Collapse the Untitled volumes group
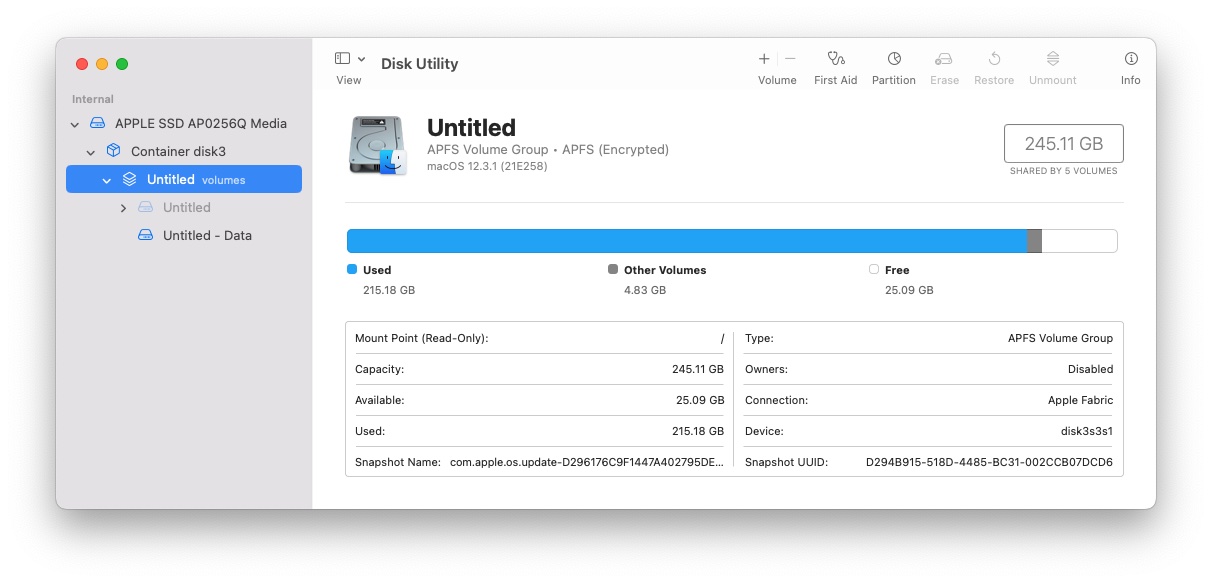 (x=107, y=180)
